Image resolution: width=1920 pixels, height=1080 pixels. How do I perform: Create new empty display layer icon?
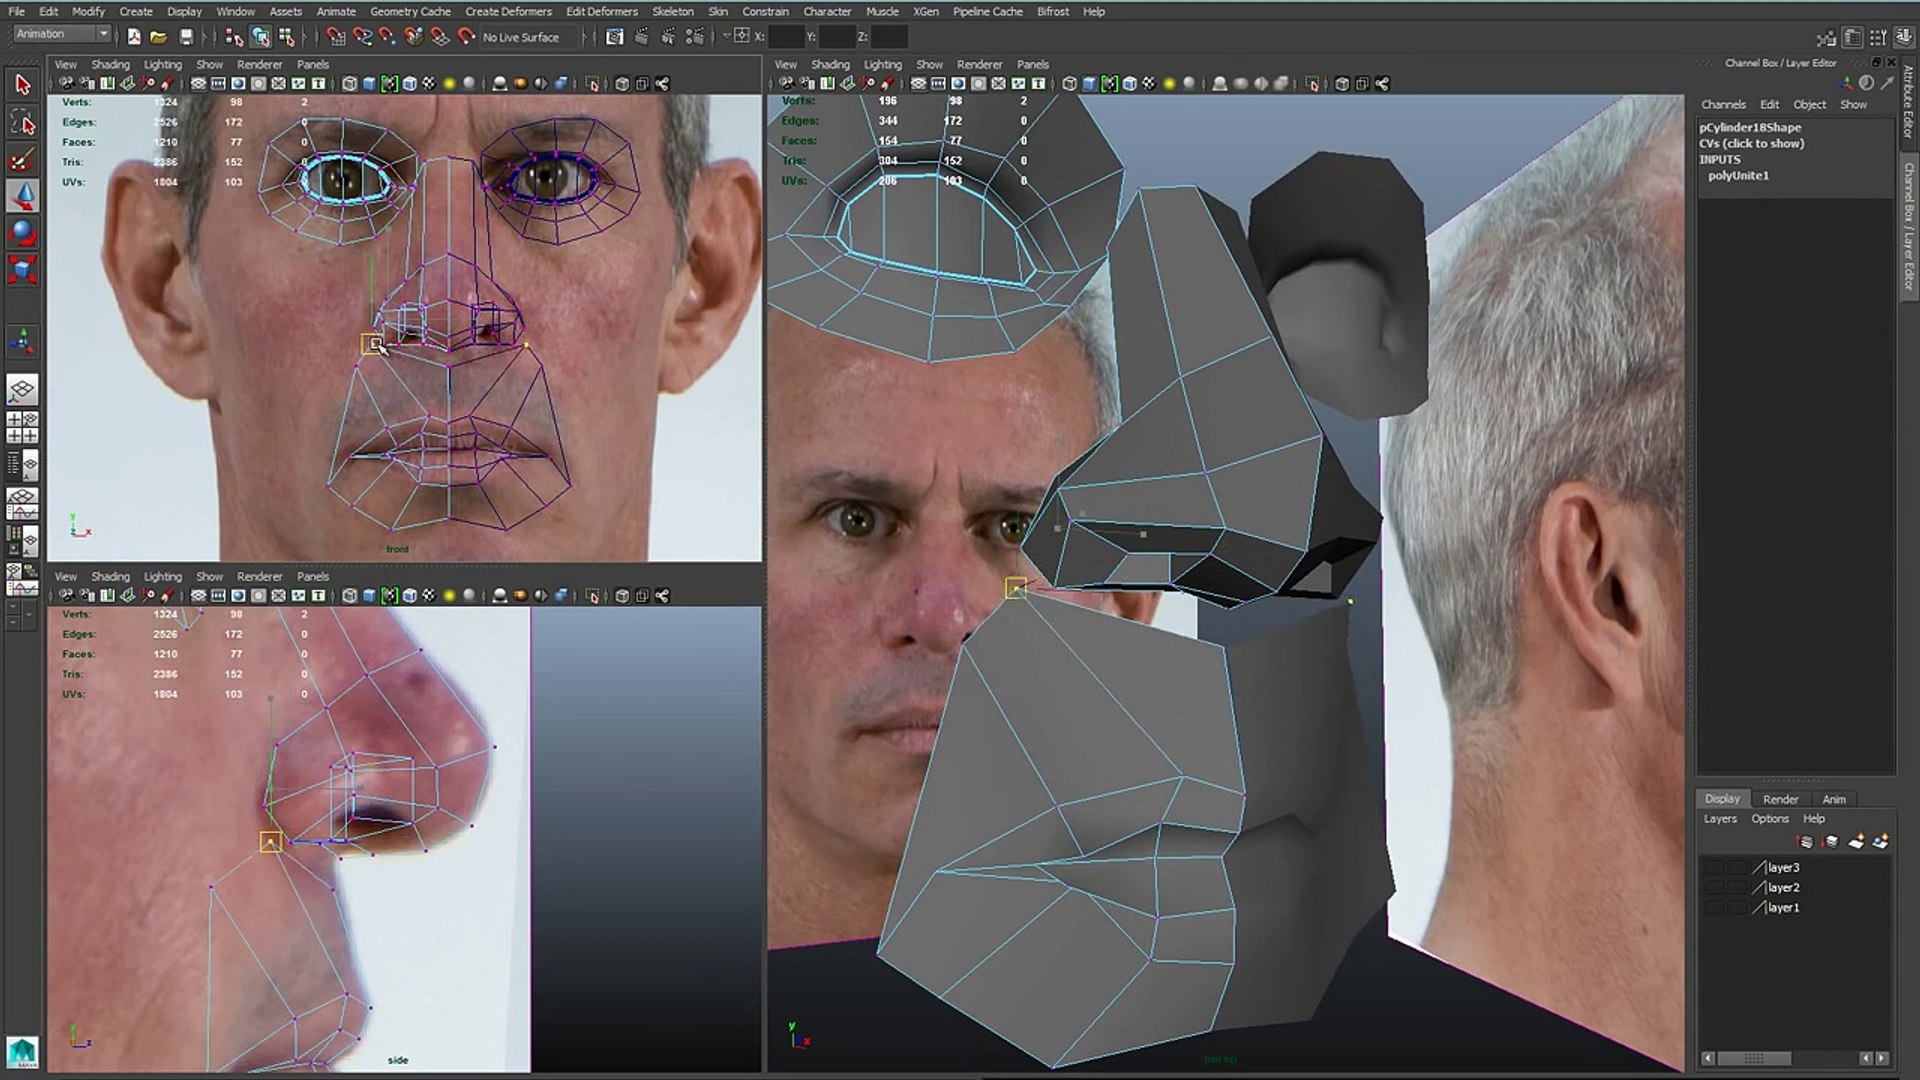pyautogui.click(x=1856, y=842)
